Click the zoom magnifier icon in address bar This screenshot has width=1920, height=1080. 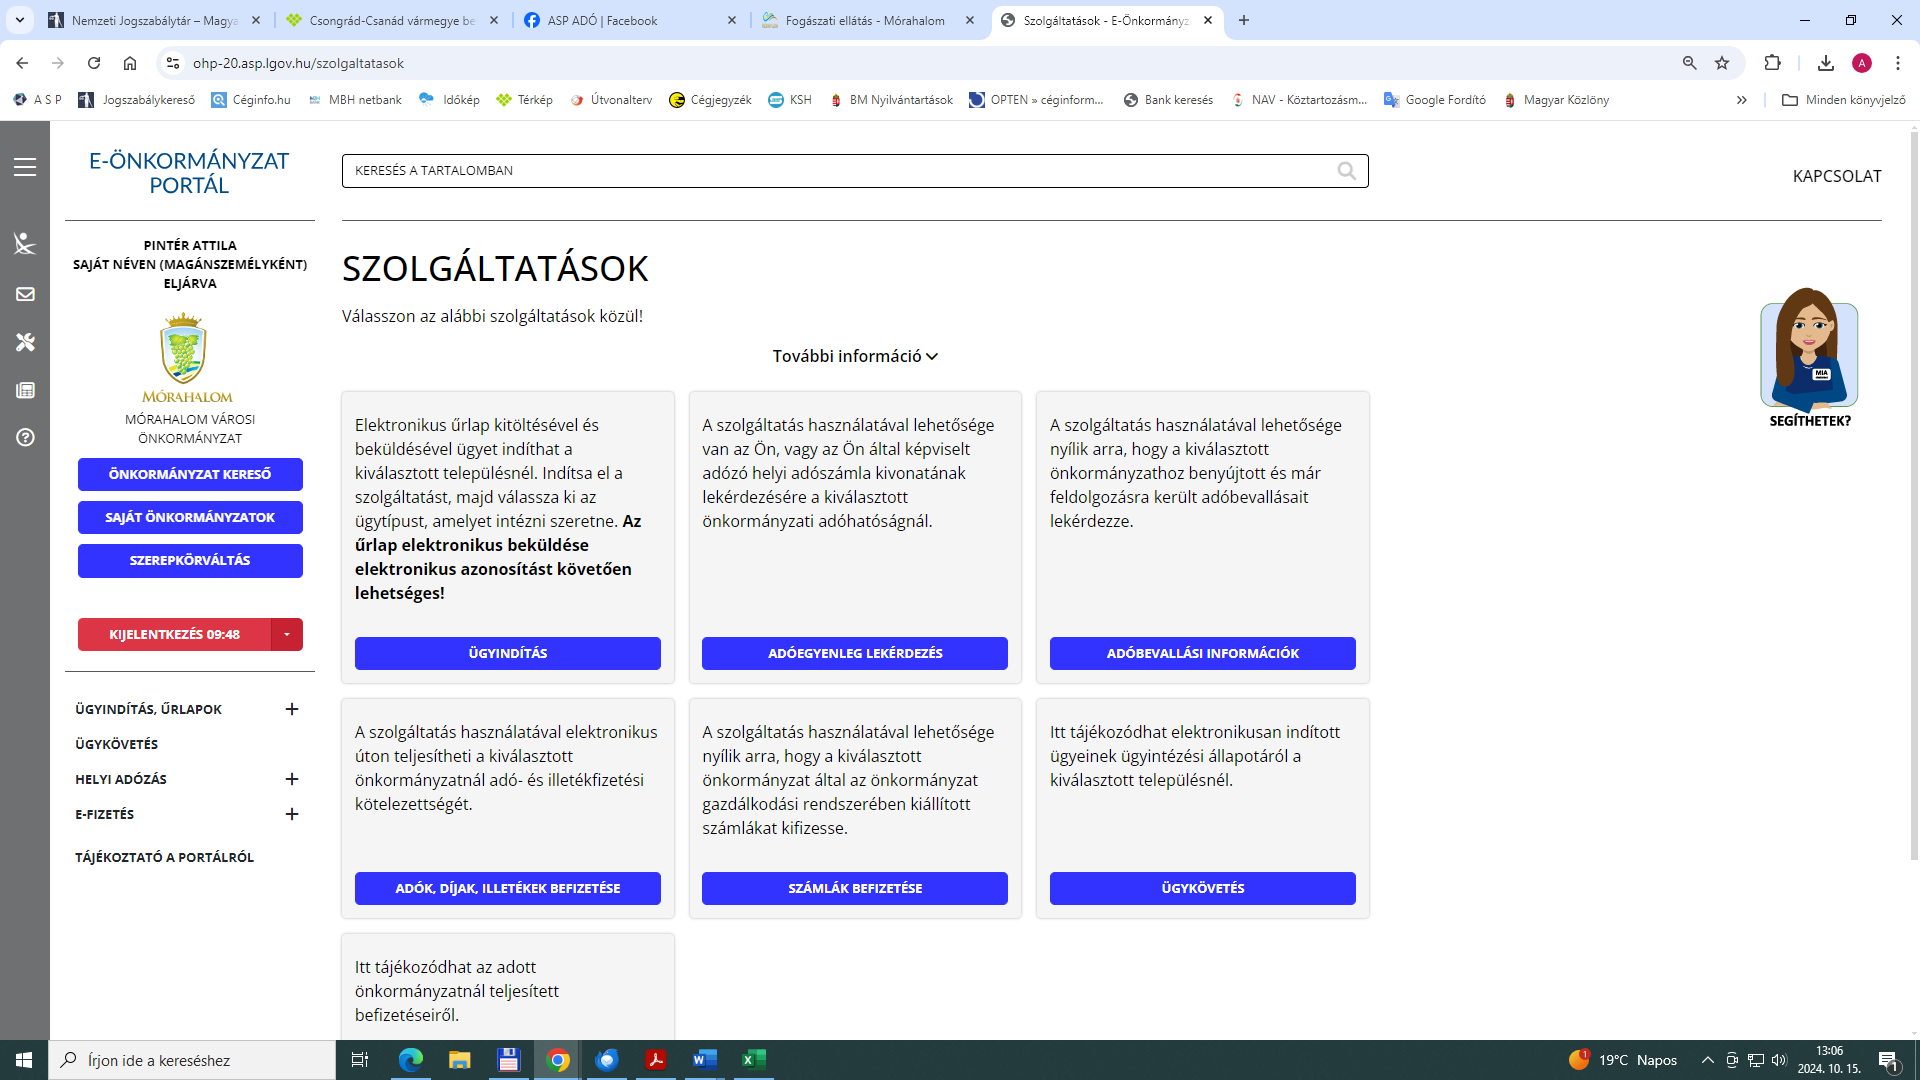[x=1689, y=63]
